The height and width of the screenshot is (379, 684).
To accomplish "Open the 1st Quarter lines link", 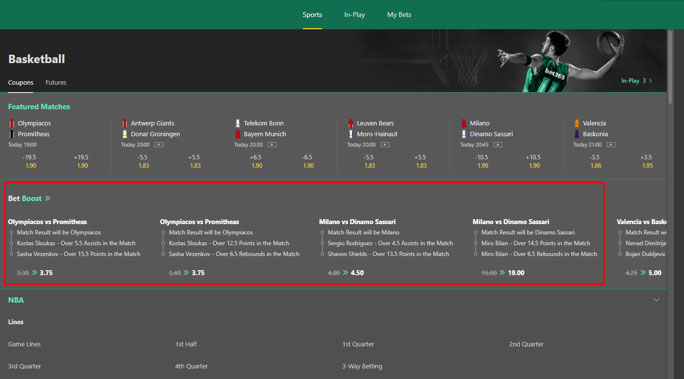I will coord(358,344).
